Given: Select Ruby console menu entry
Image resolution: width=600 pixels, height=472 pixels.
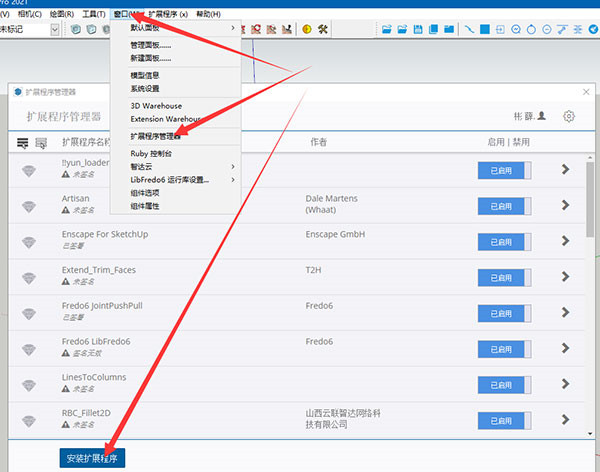Looking at the screenshot, I should [x=151, y=154].
